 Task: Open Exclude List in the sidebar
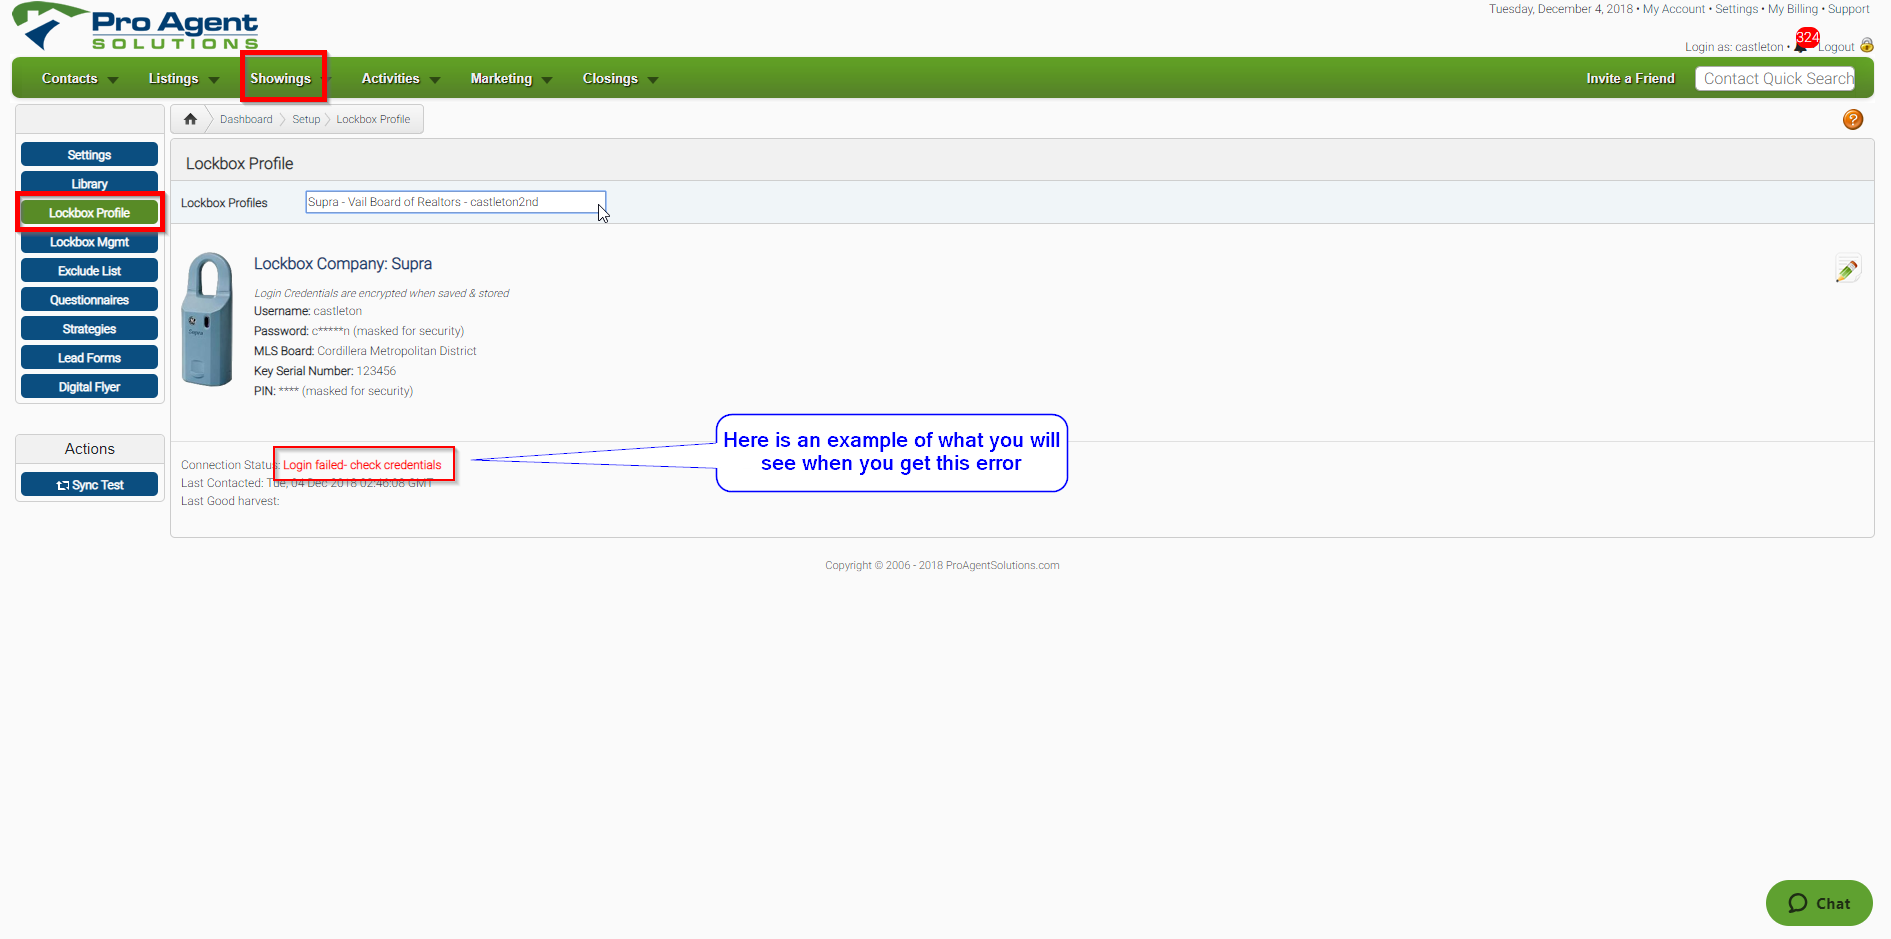[x=89, y=271]
